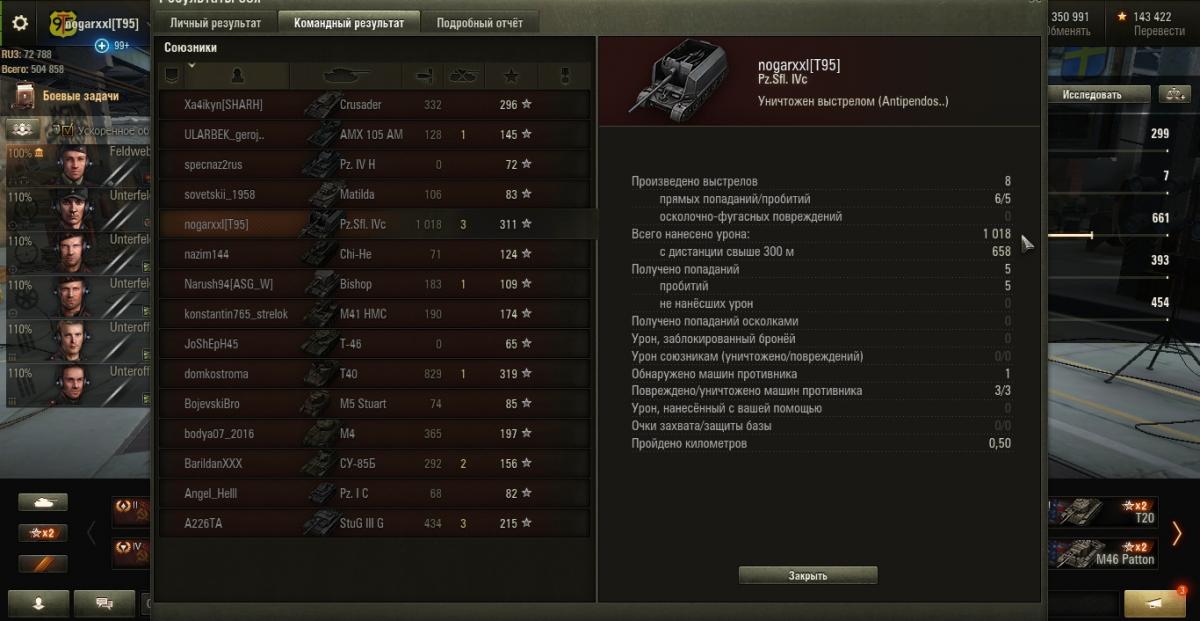1200x621 pixels.
Task: Sort allies by tank column icon
Action: click(x=345, y=75)
